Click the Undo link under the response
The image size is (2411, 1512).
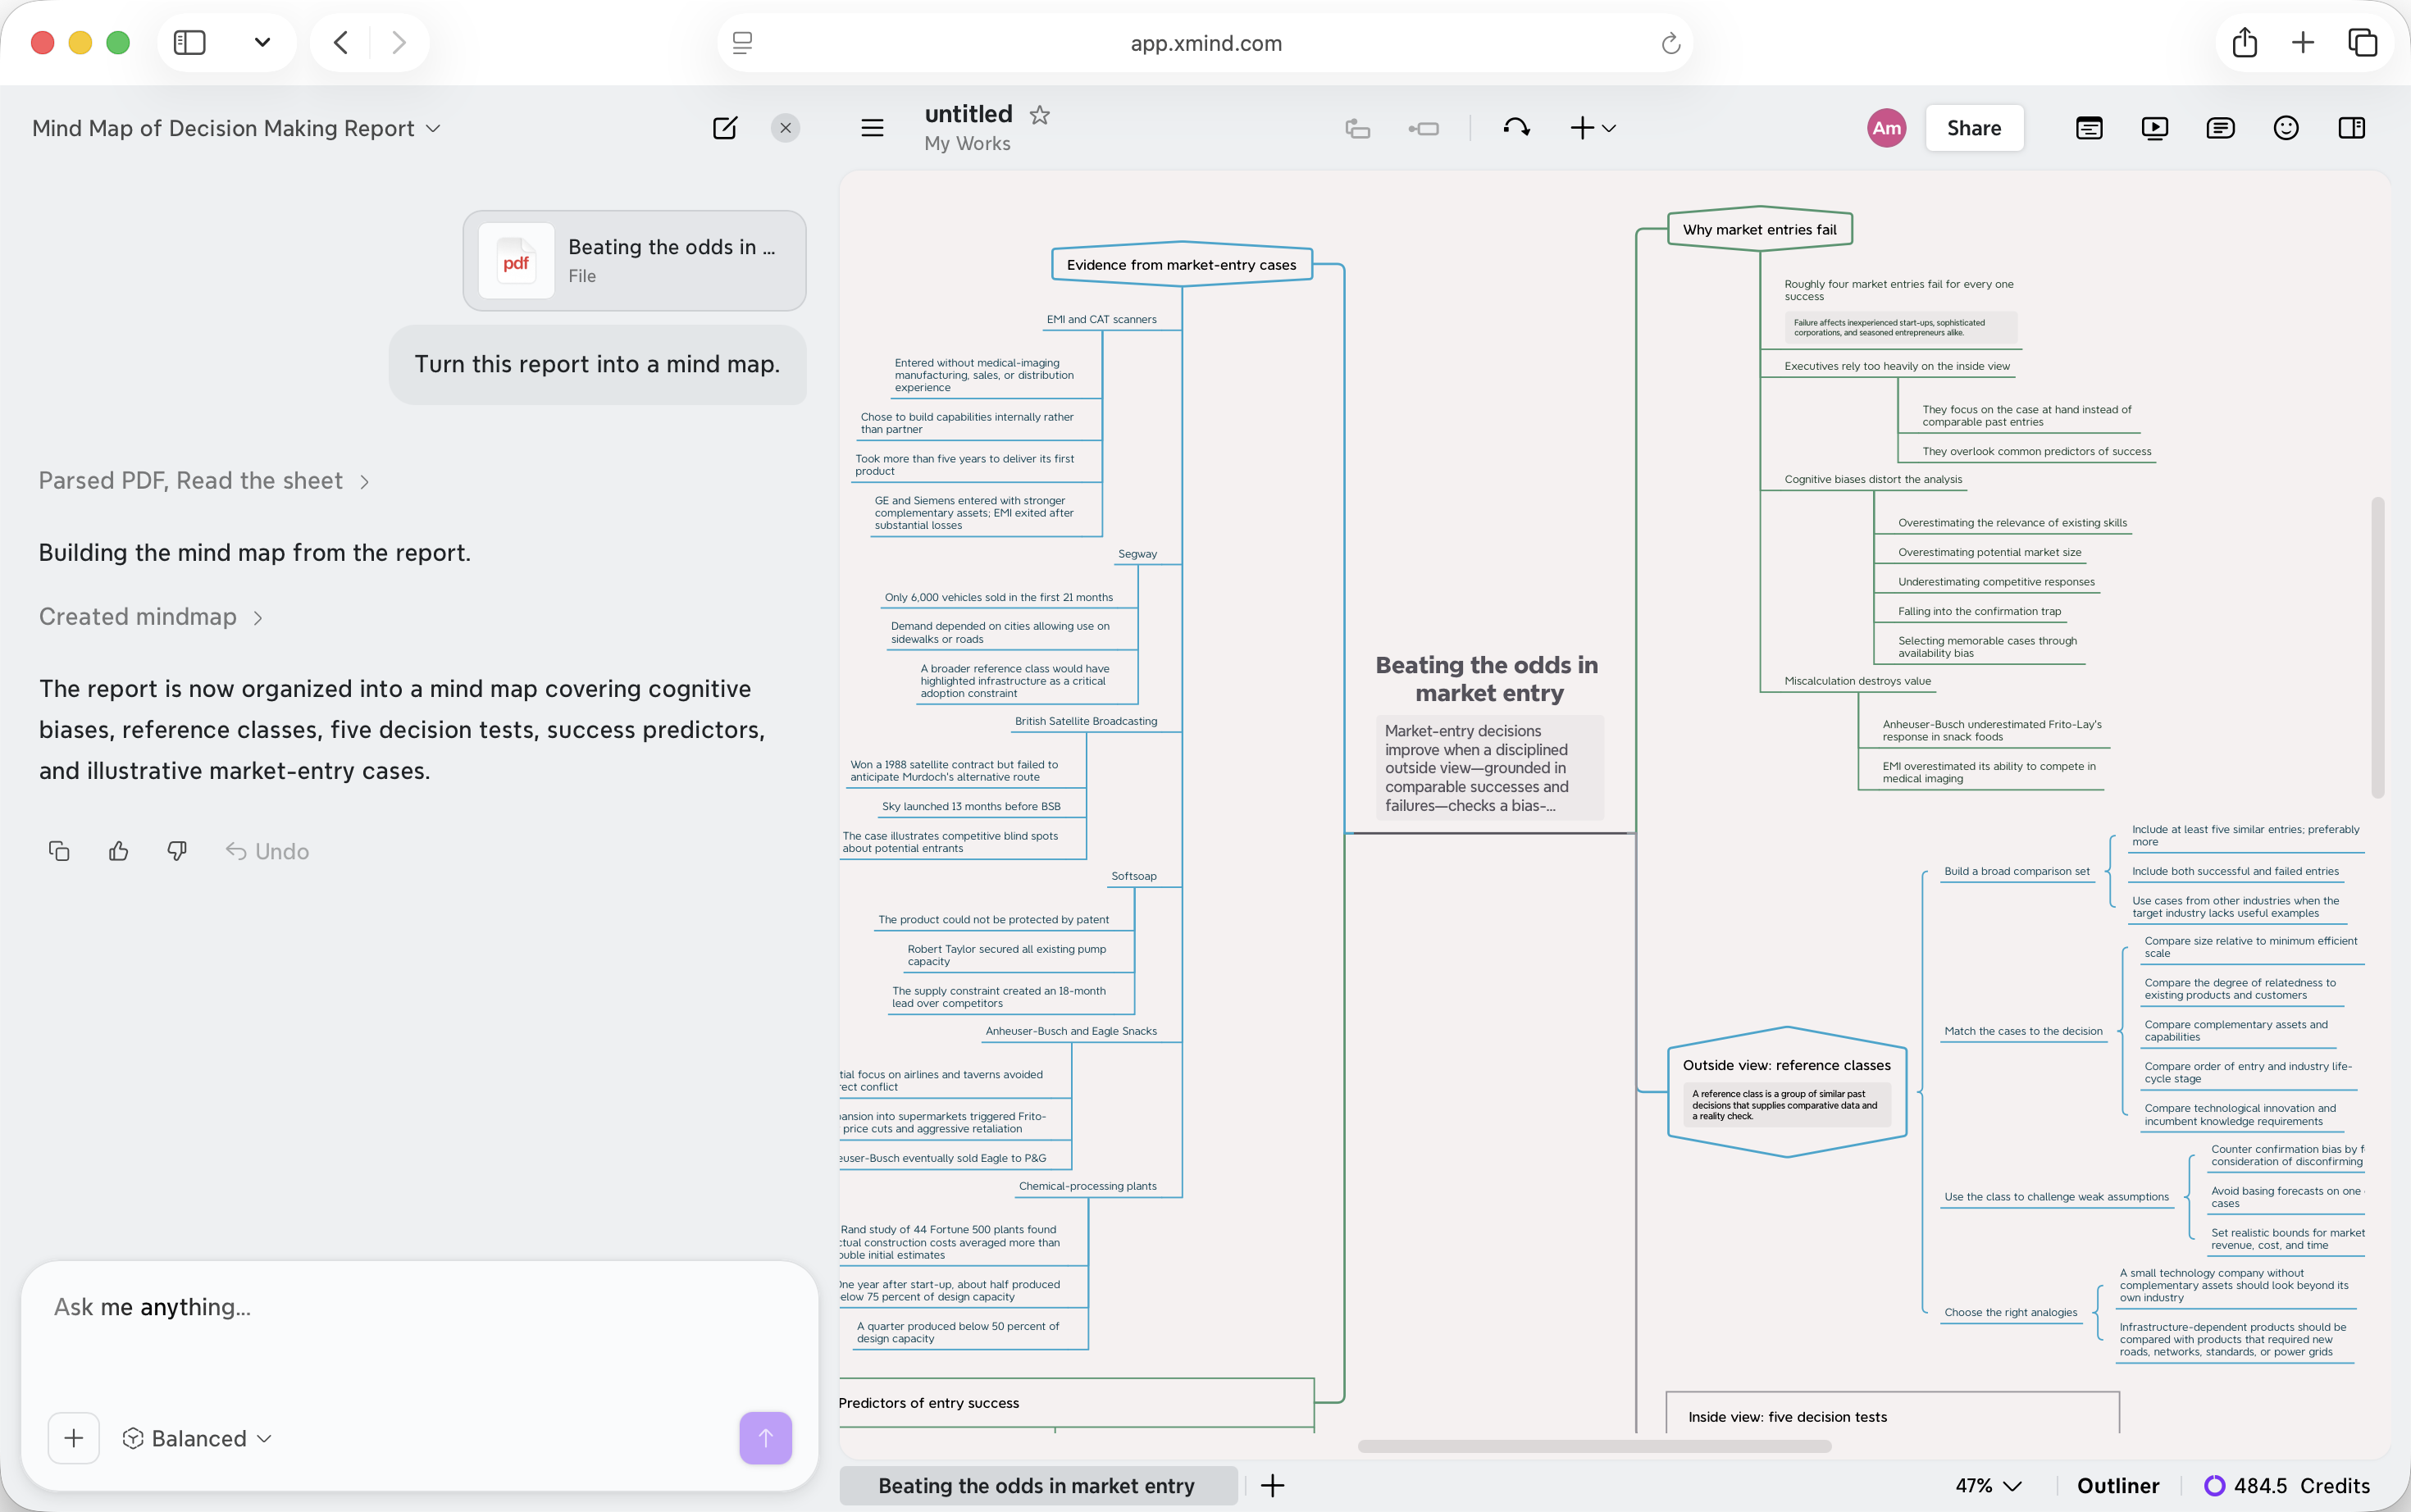coord(267,851)
